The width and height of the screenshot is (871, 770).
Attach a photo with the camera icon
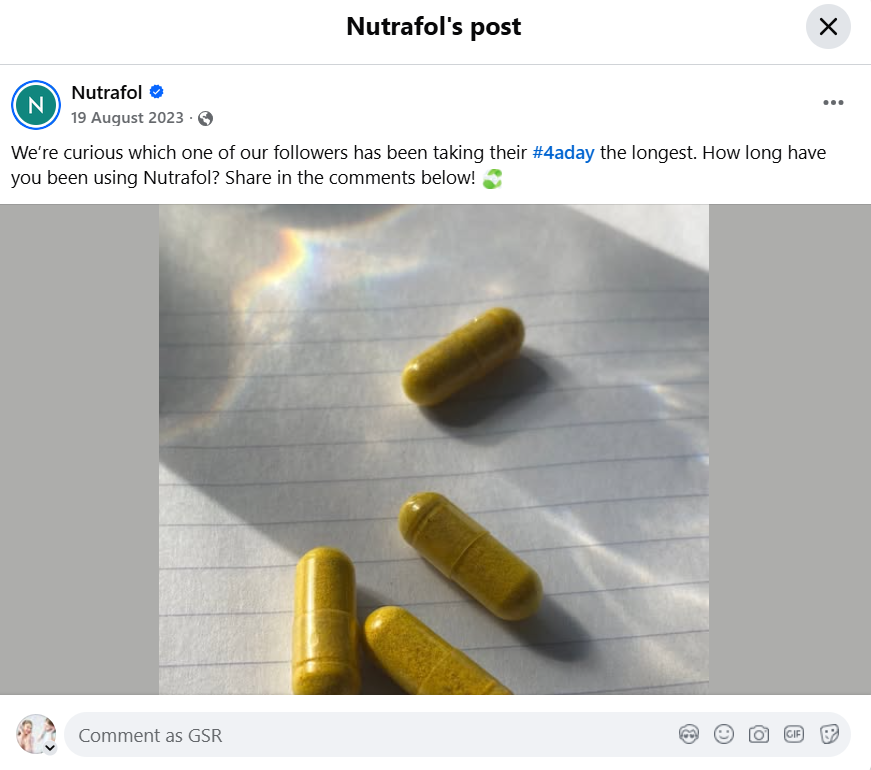[759, 735]
